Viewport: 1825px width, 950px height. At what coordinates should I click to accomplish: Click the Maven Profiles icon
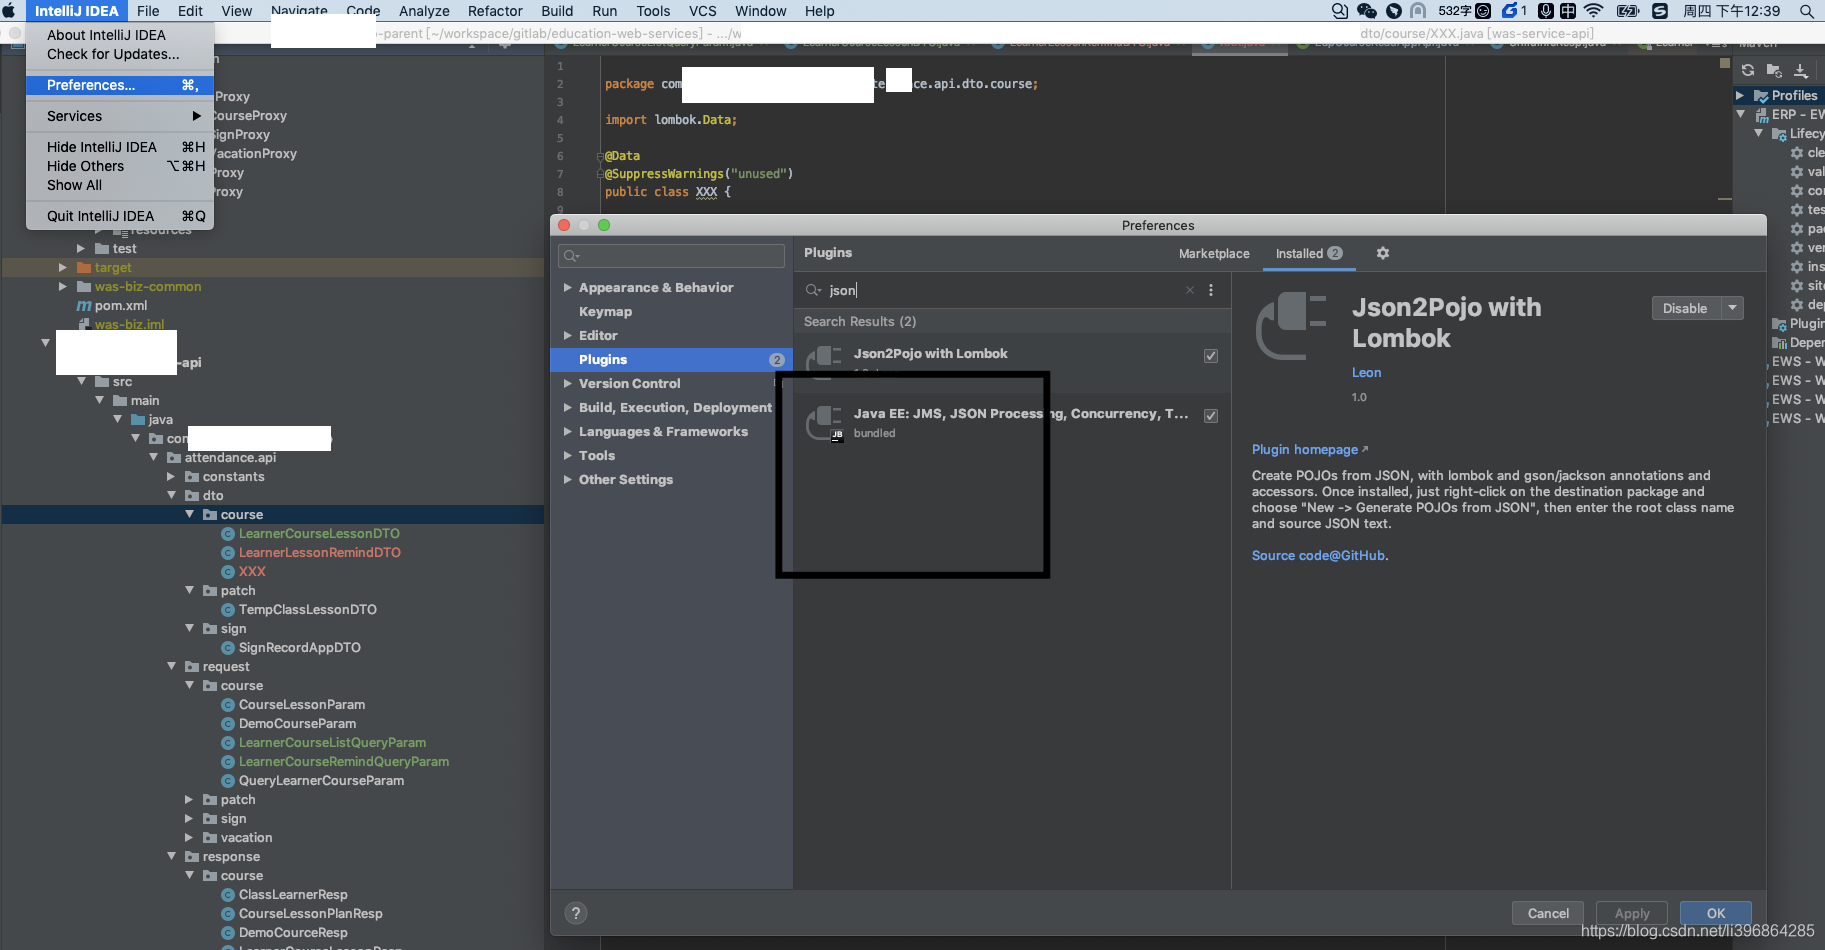pos(1761,96)
